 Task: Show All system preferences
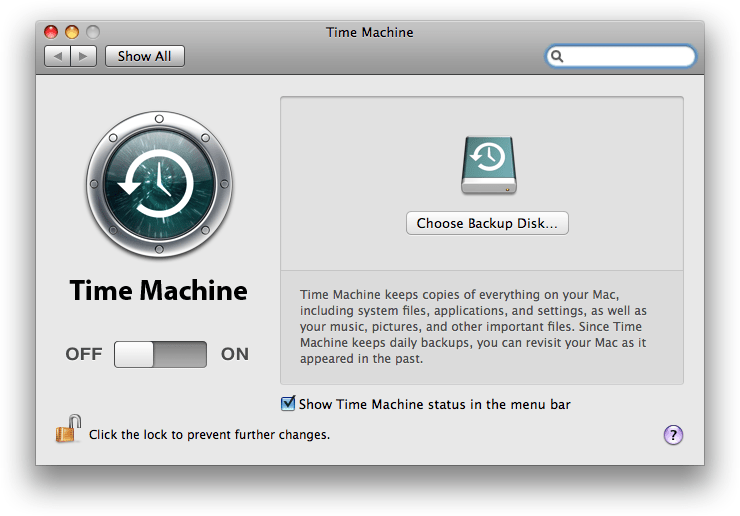pyautogui.click(x=144, y=56)
